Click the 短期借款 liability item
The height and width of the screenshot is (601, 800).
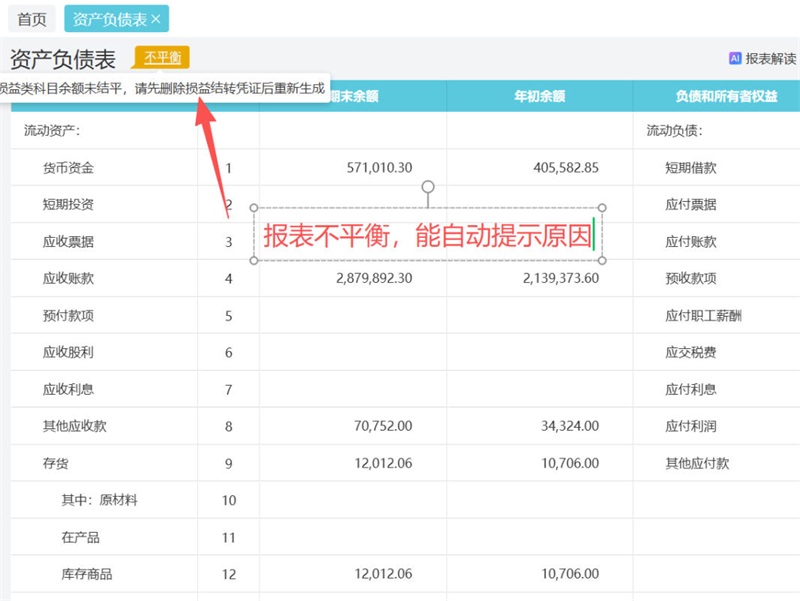coord(690,168)
